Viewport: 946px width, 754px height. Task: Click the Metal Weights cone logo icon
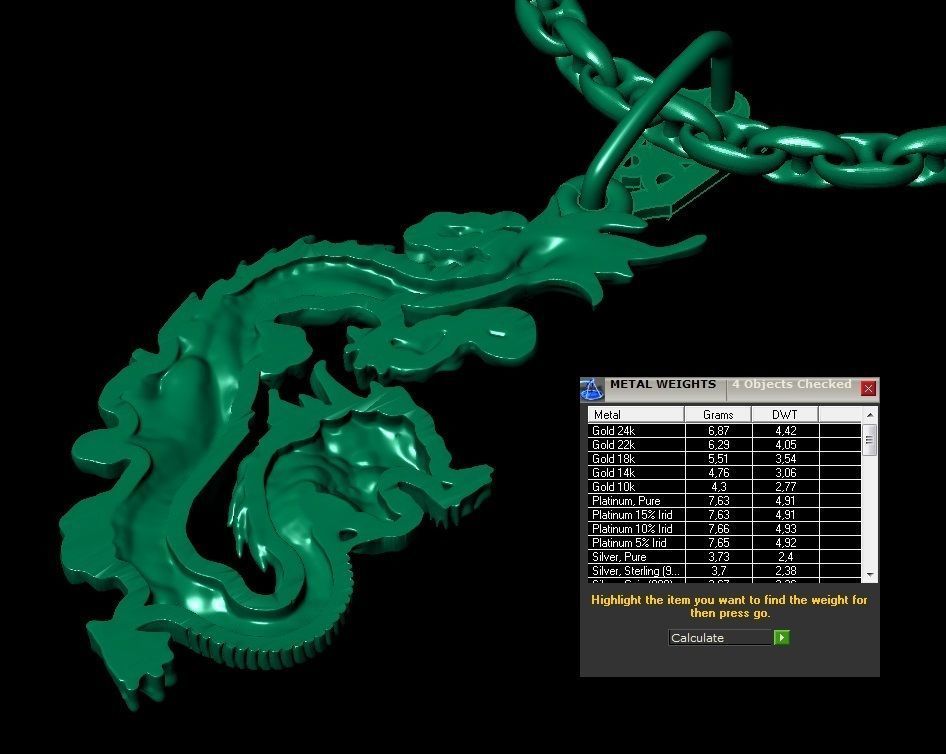pyautogui.click(x=592, y=390)
